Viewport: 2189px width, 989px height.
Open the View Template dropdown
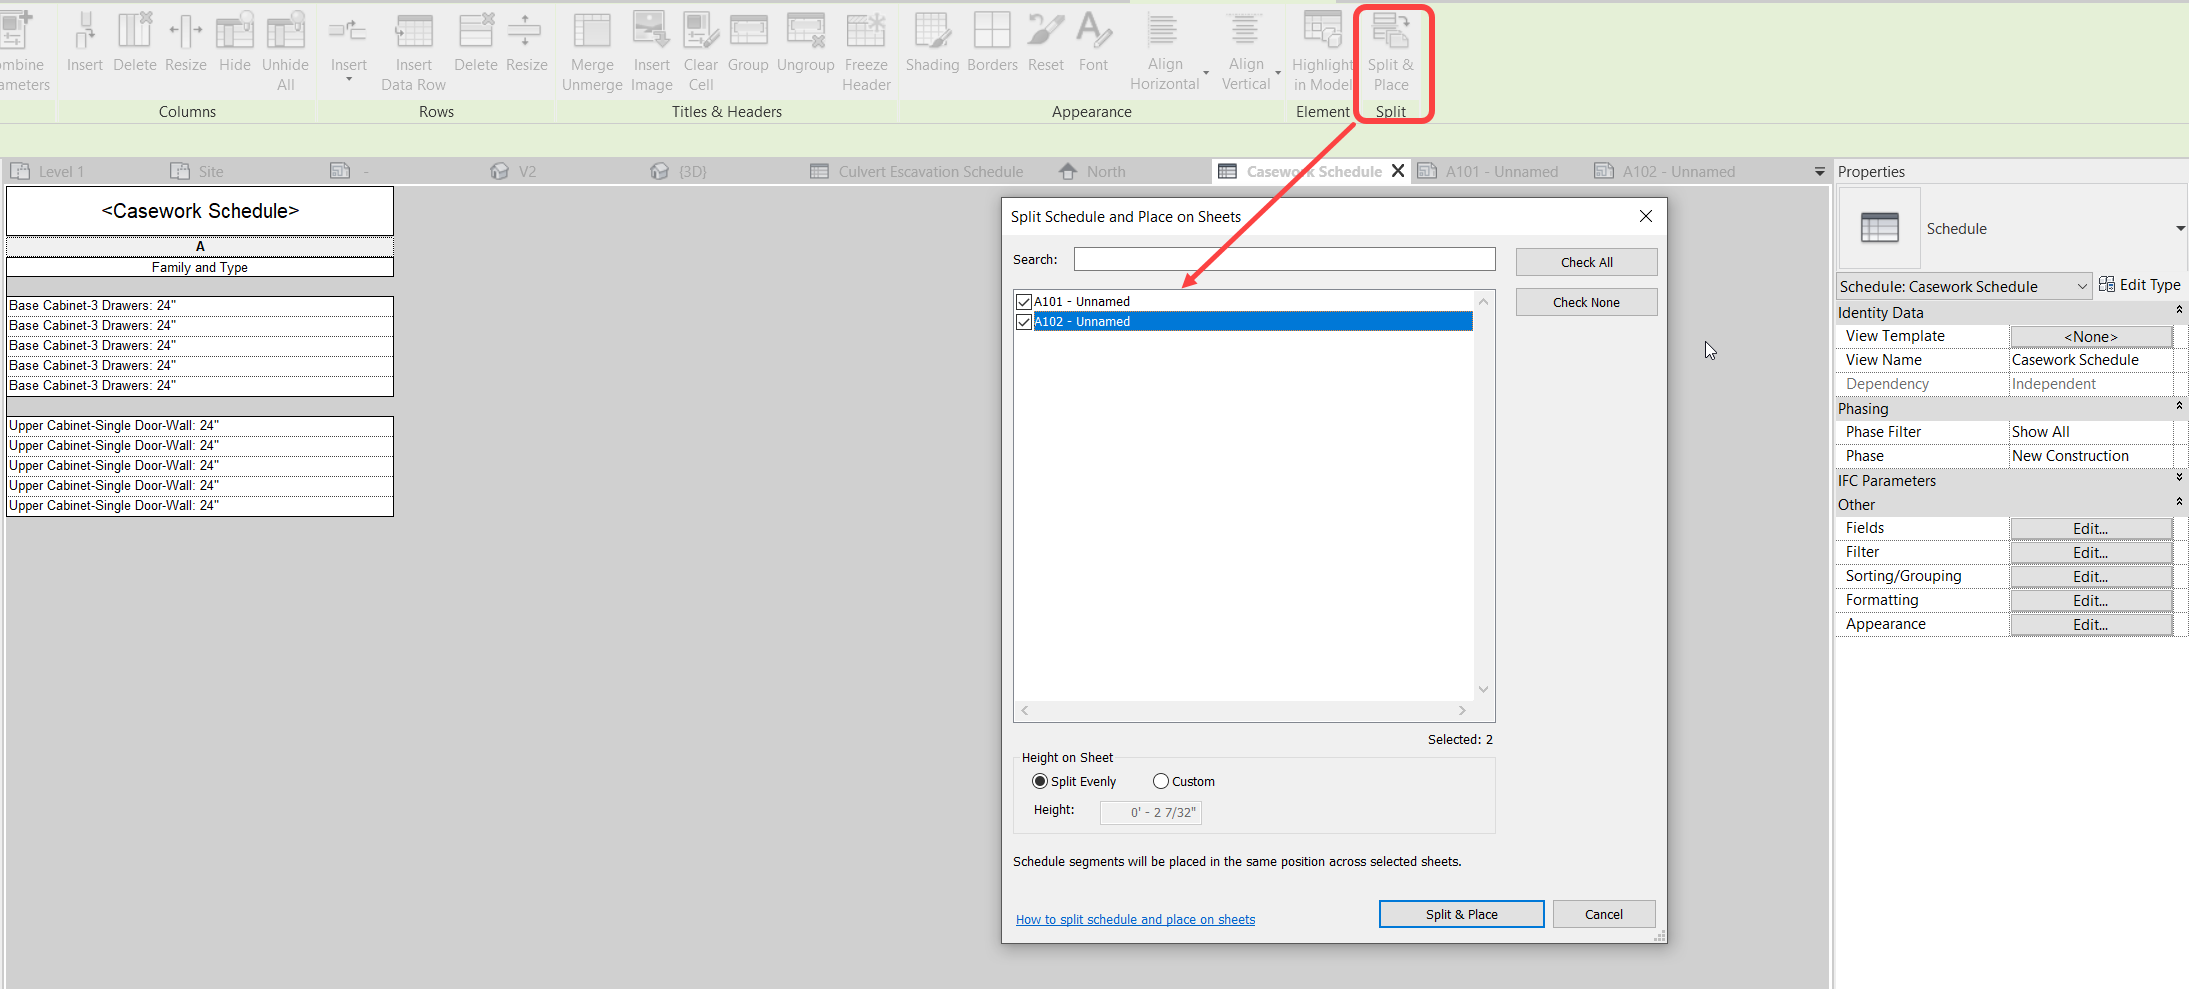tap(2090, 336)
